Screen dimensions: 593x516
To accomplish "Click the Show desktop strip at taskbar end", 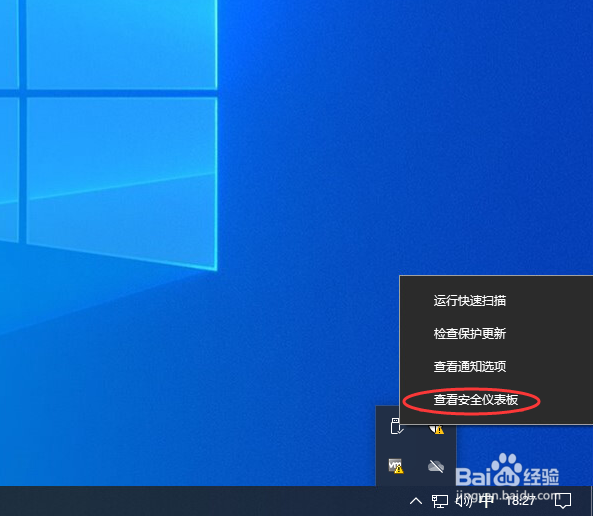I will click(x=591, y=501).
